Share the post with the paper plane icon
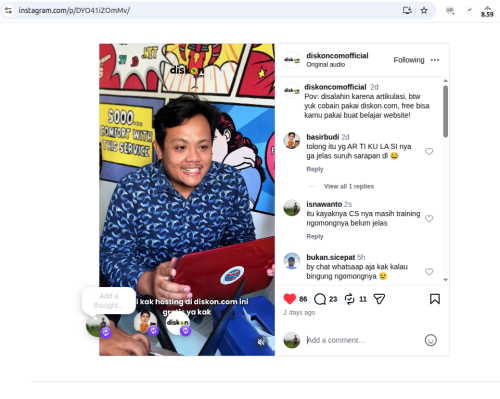Image resolution: width=500 pixels, height=399 pixels. point(379,299)
